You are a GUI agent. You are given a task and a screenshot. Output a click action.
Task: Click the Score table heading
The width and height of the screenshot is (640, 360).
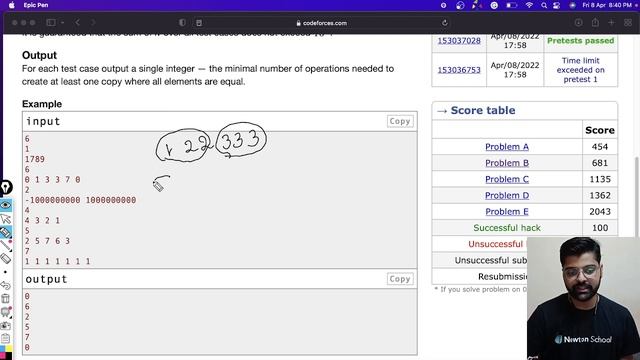(482, 110)
